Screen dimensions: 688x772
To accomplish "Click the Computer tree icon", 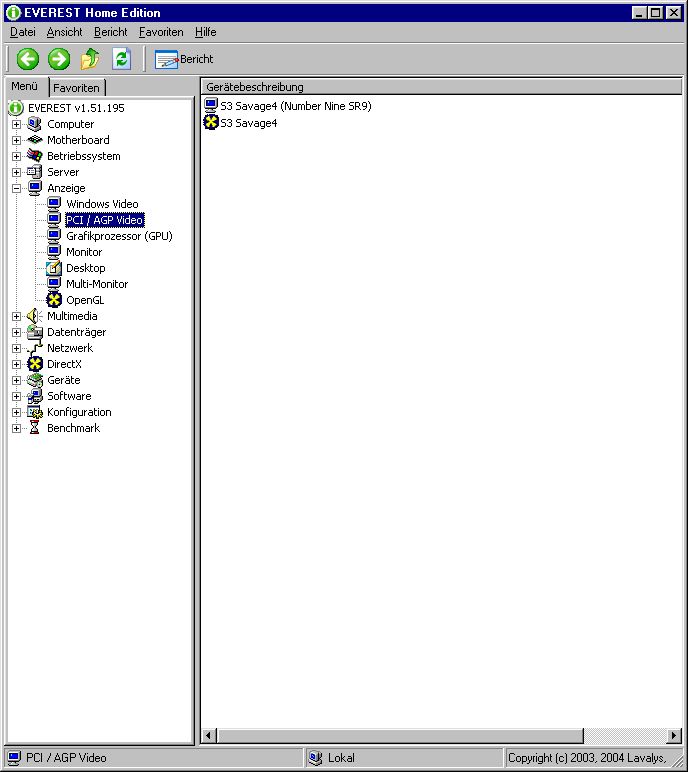I will (34, 124).
